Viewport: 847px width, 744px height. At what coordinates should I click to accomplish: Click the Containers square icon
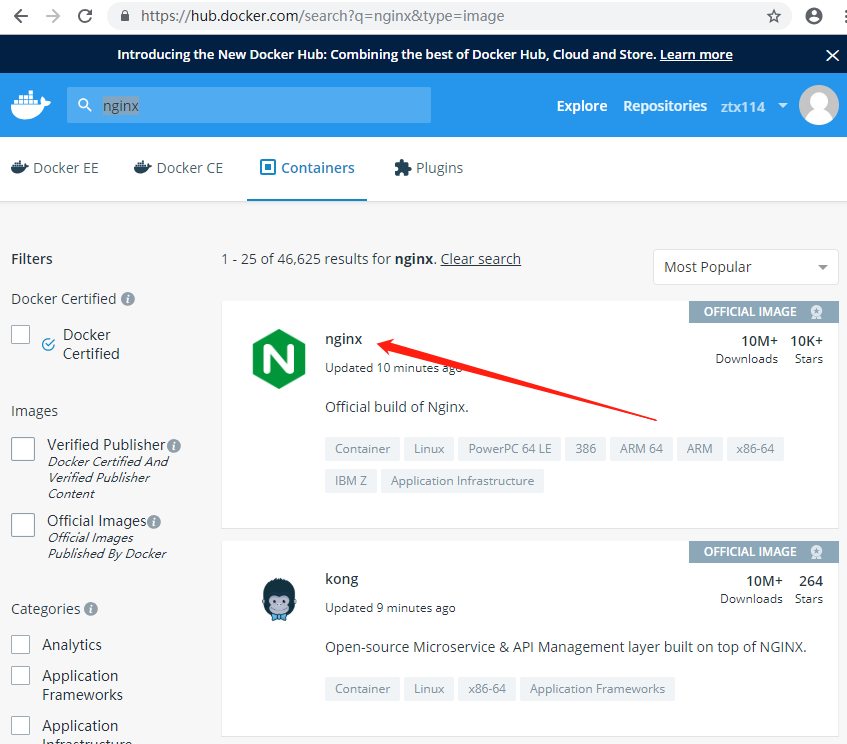pos(268,167)
